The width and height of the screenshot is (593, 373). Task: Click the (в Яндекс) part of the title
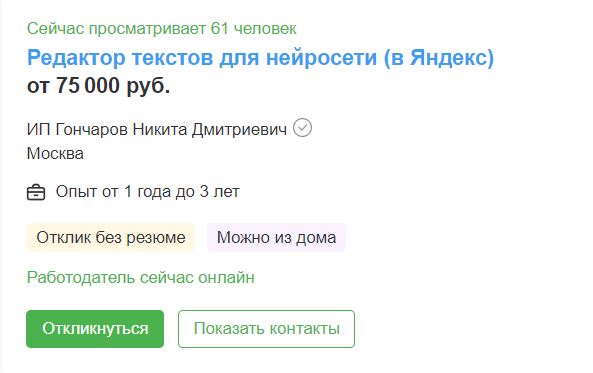point(439,58)
